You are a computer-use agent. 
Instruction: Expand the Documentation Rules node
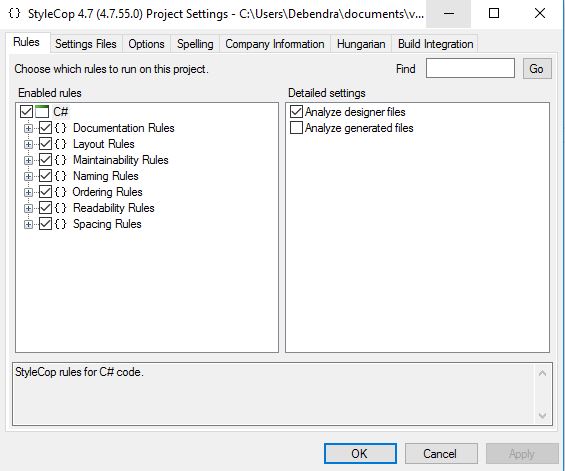point(28,128)
